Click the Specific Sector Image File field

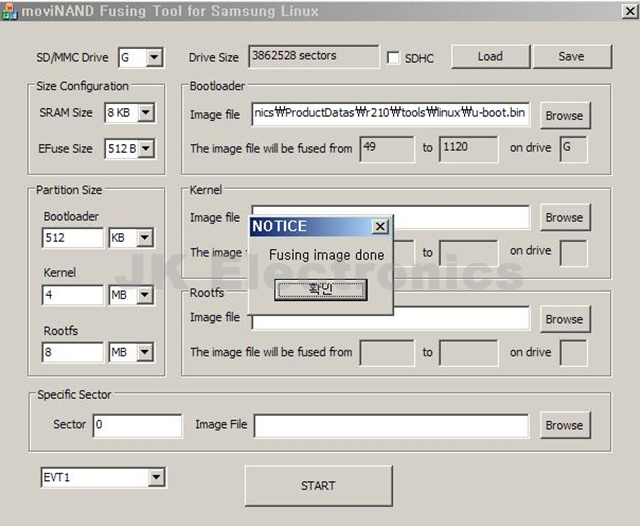[x=391, y=426]
